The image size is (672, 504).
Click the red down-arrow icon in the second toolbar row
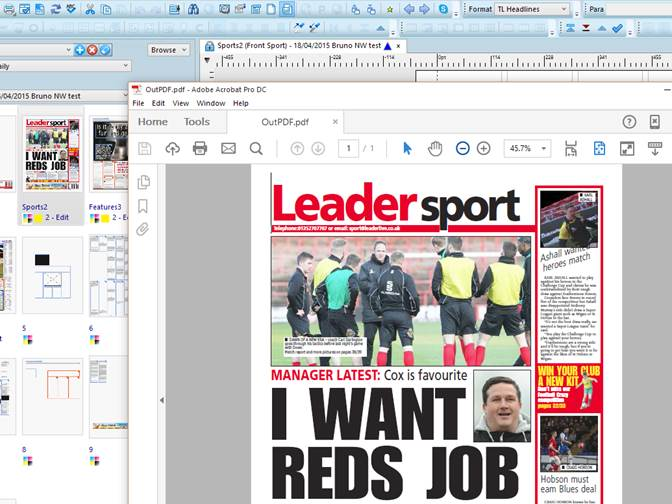pos(586,28)
